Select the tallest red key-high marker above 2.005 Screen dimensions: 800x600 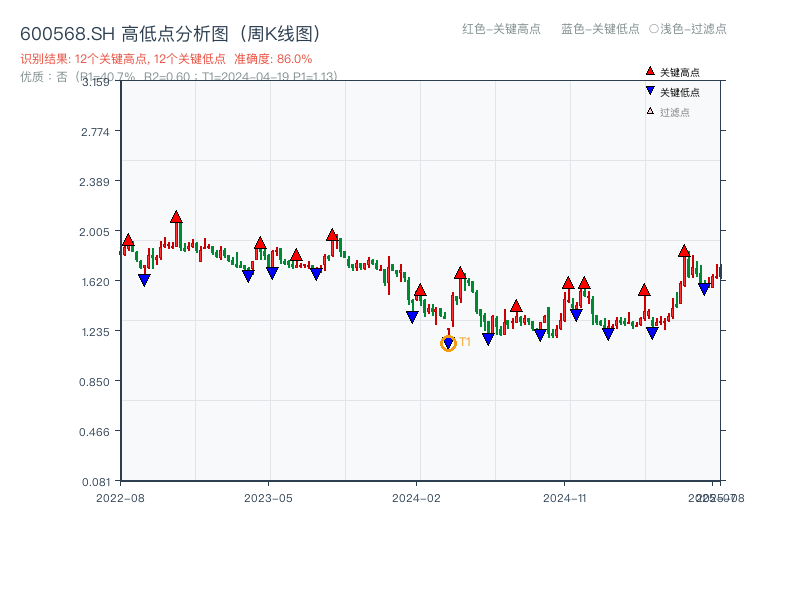tap(176, 217)
